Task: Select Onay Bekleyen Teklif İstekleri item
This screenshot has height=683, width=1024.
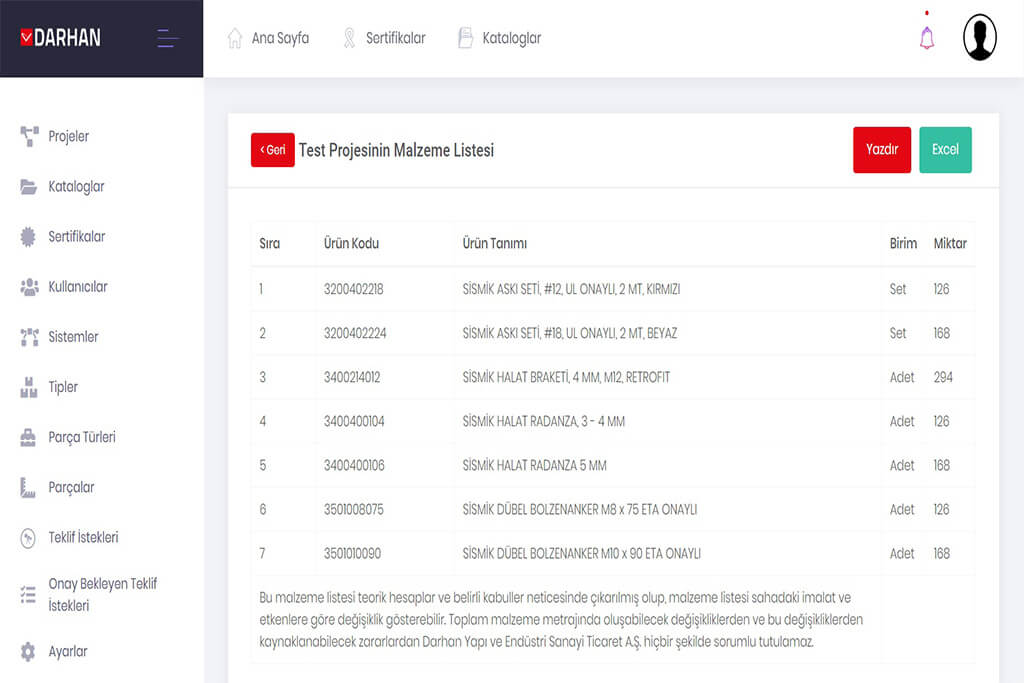Action: pos(102,594)
